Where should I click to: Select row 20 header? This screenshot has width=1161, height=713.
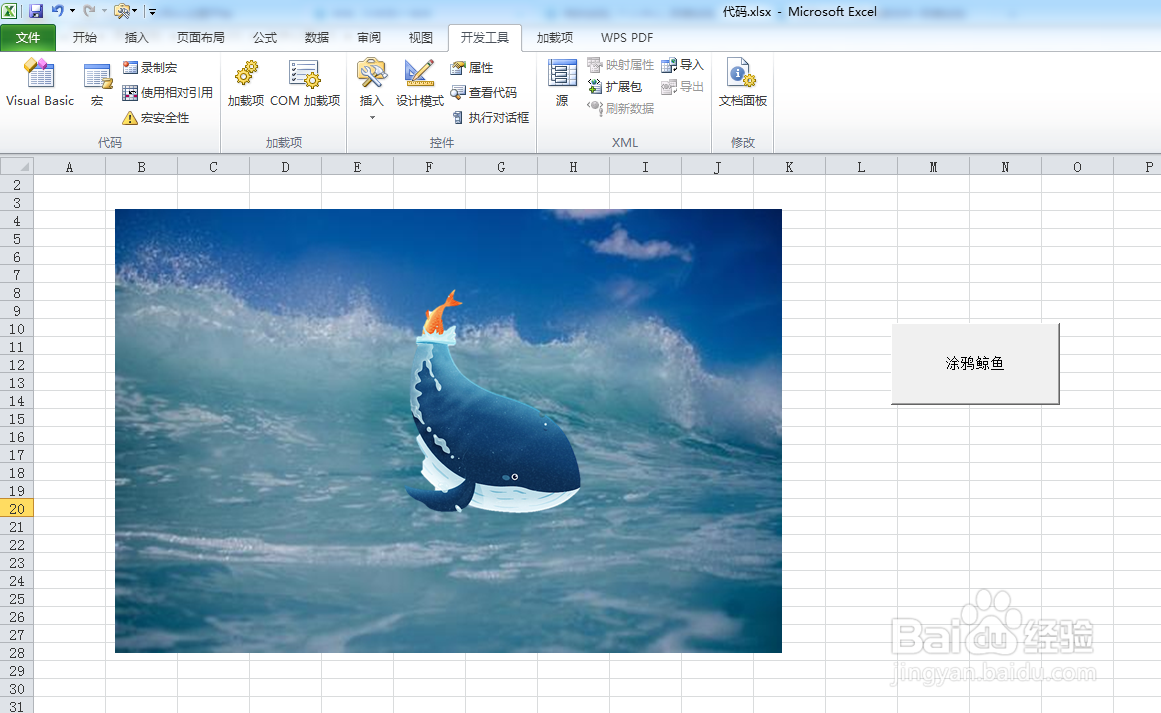pos(17,509)
